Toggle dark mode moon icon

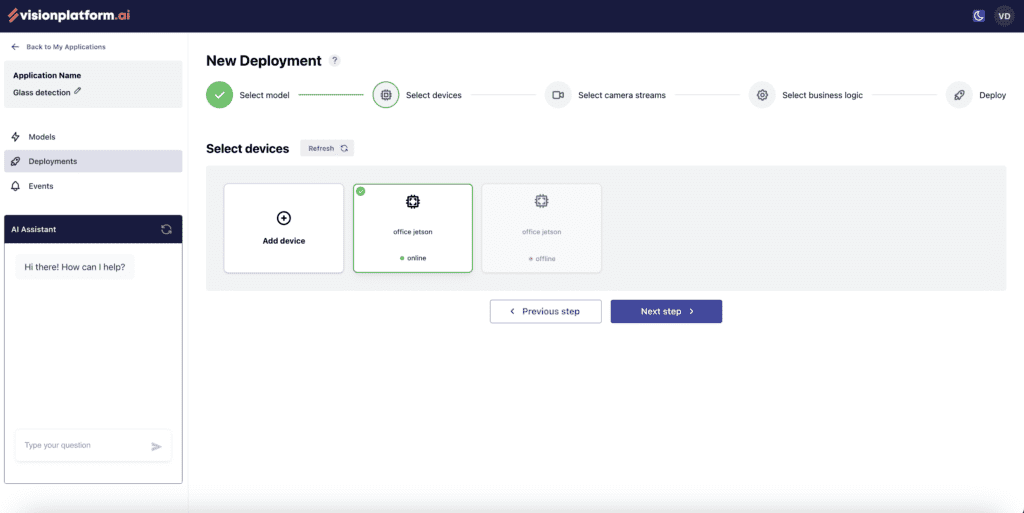(x=978, y=16)
